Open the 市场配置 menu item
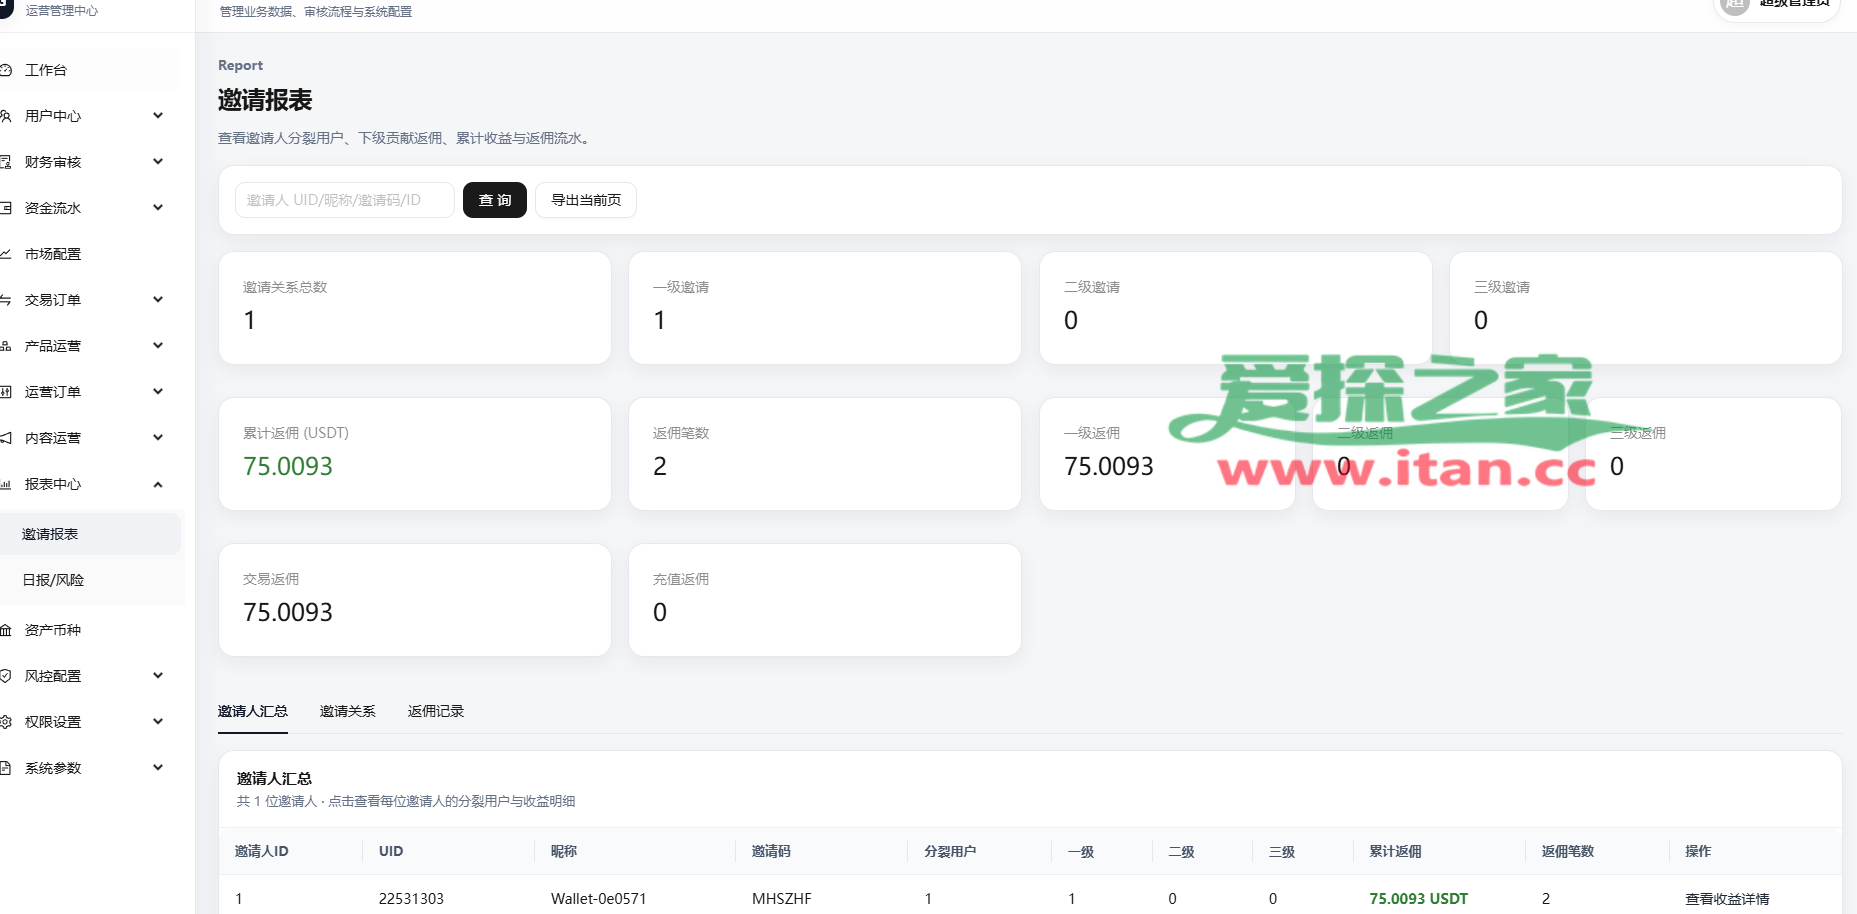1857x914 pixels. click(x=90, y=254)
